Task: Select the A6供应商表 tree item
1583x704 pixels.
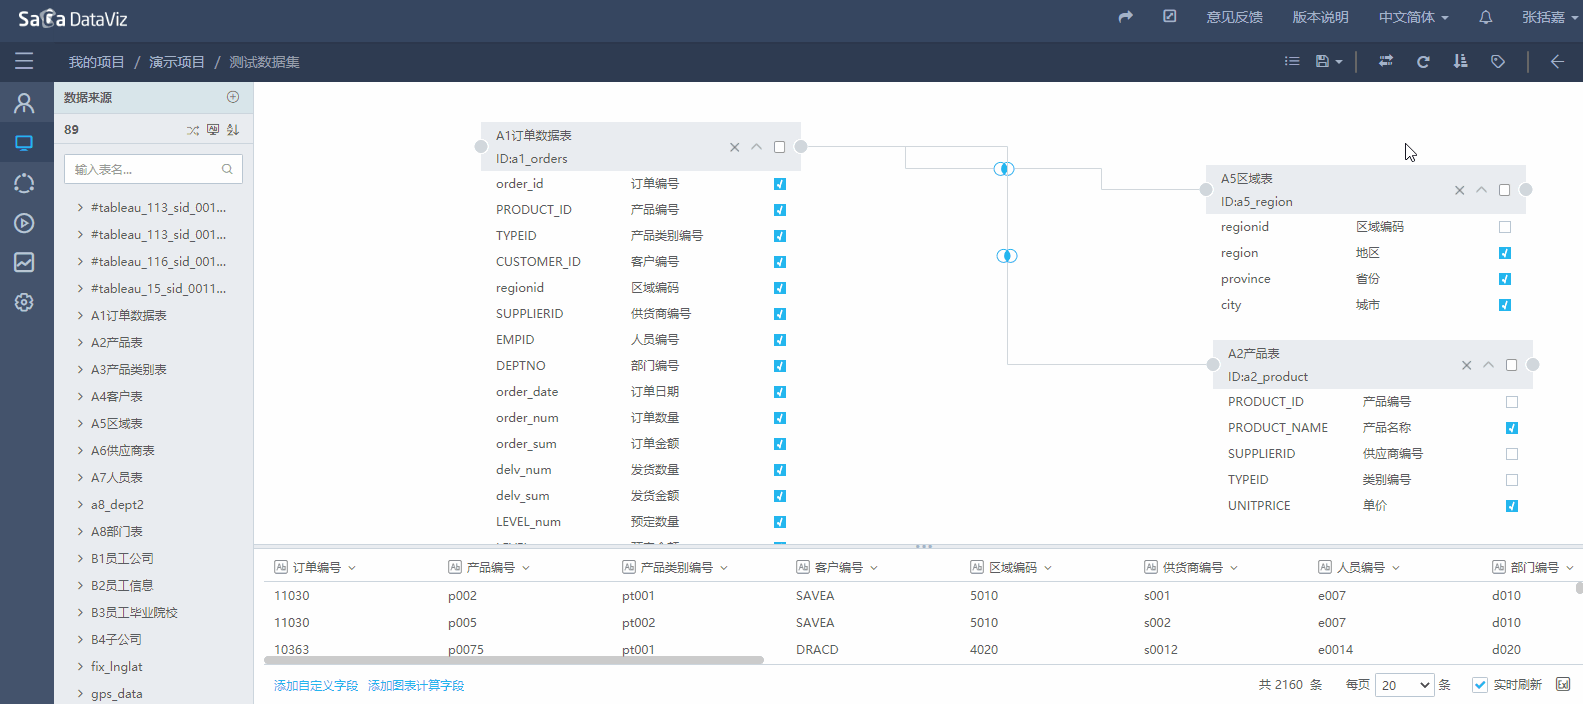Action: click(123, 450)
